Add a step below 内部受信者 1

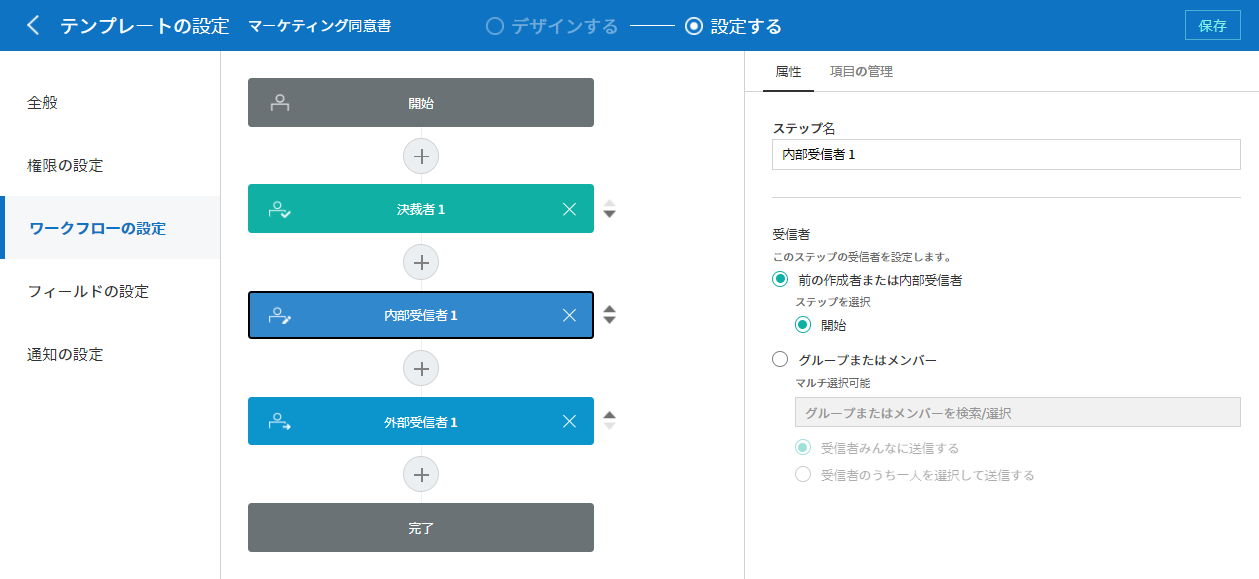click(x=421, y=368)
